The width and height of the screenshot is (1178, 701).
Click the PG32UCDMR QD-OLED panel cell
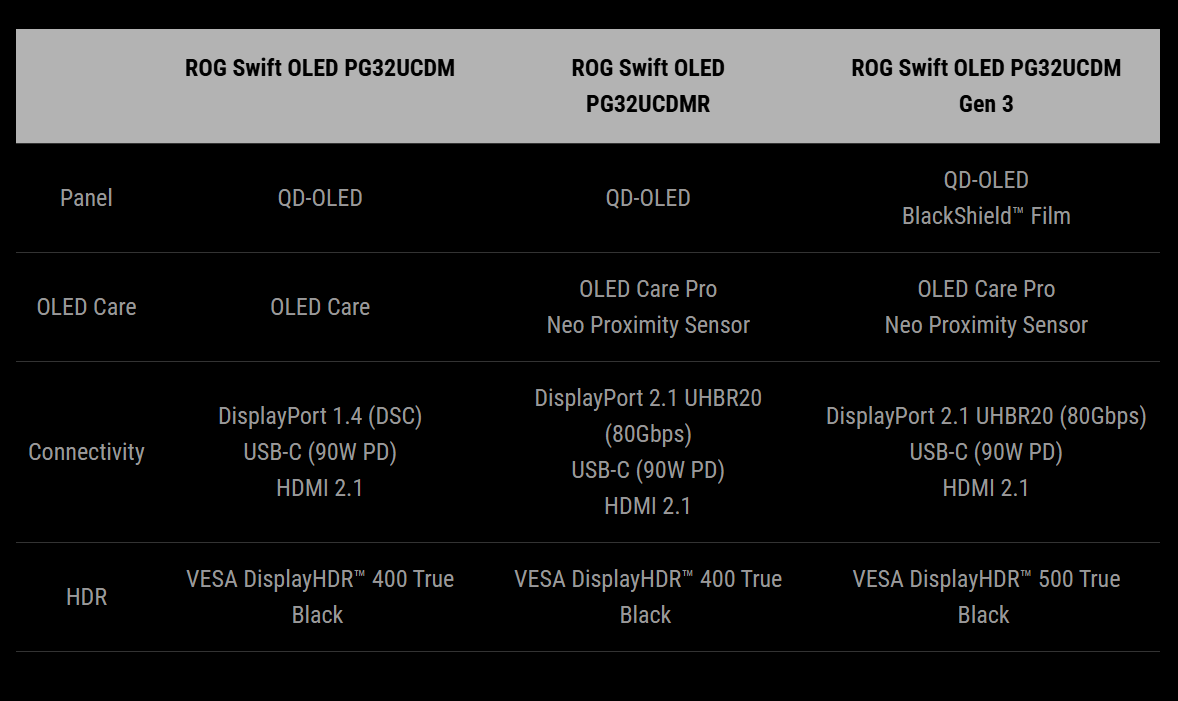pos(648,198)
